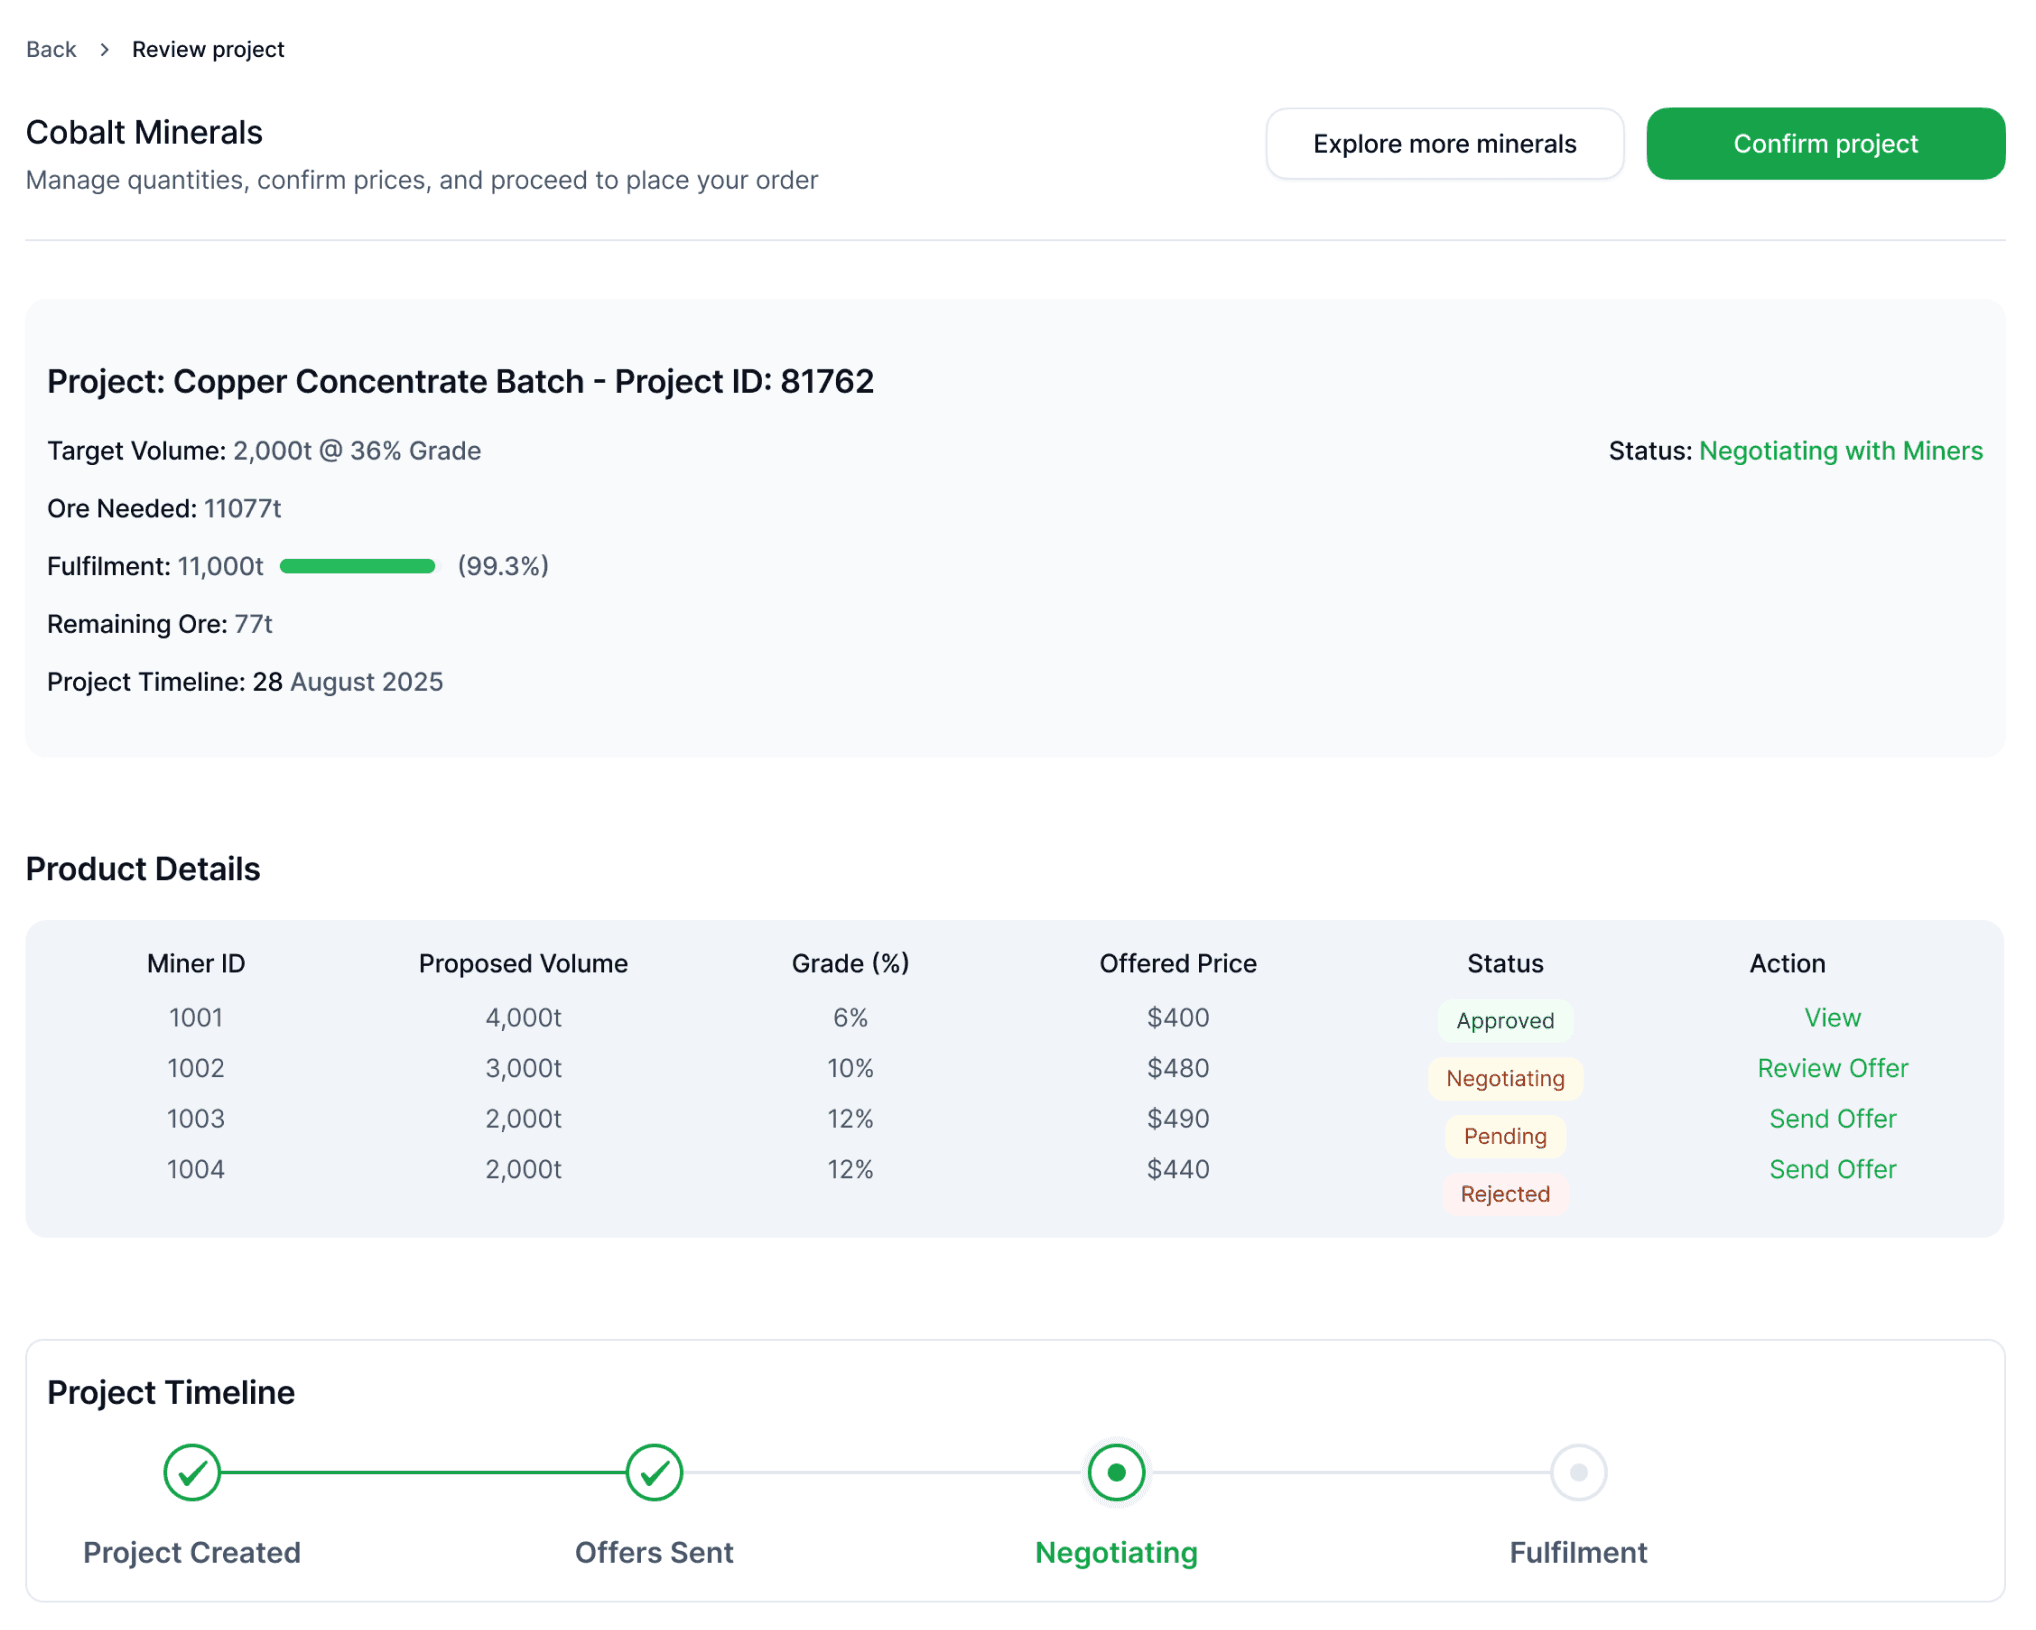Click Negotiating with Miners status text
The width and height of the screenshot is (2036, 1630).
[1840, 451]
